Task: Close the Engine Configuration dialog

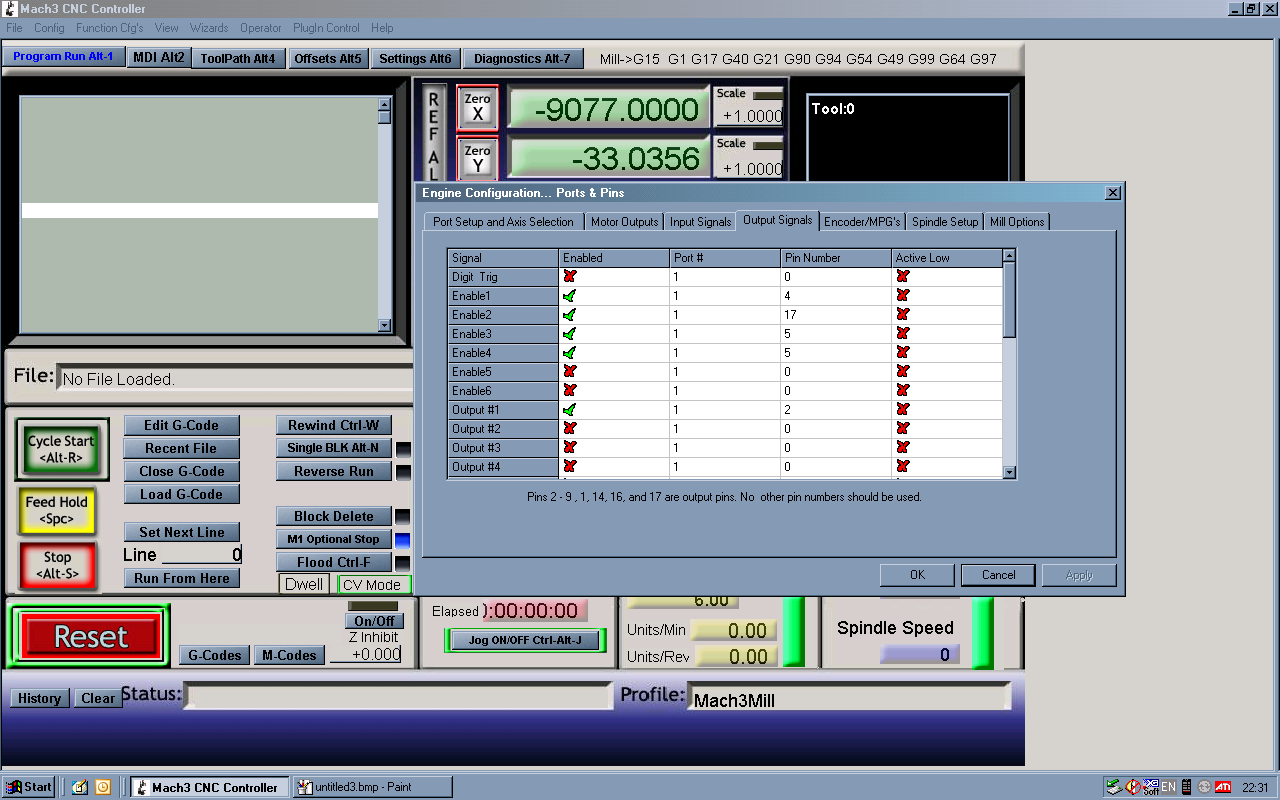Action: (1112, 192)
